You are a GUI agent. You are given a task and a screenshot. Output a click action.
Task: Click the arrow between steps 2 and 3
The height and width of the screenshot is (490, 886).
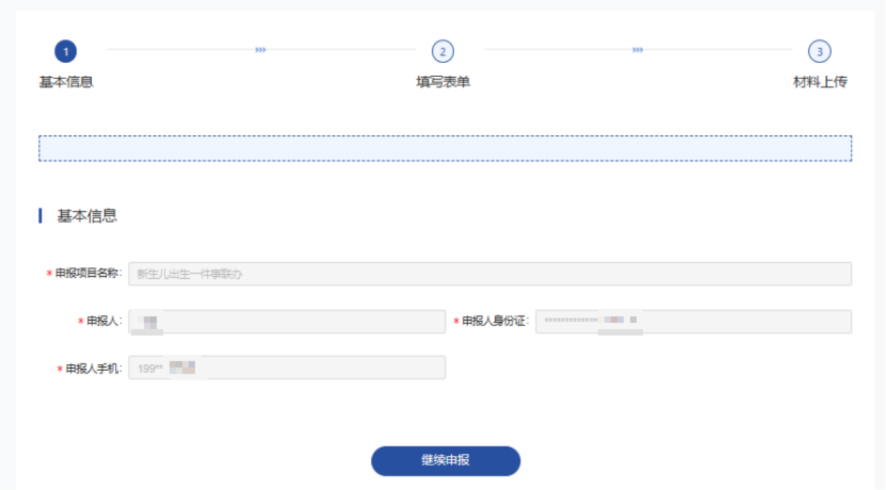click(637, 49)
